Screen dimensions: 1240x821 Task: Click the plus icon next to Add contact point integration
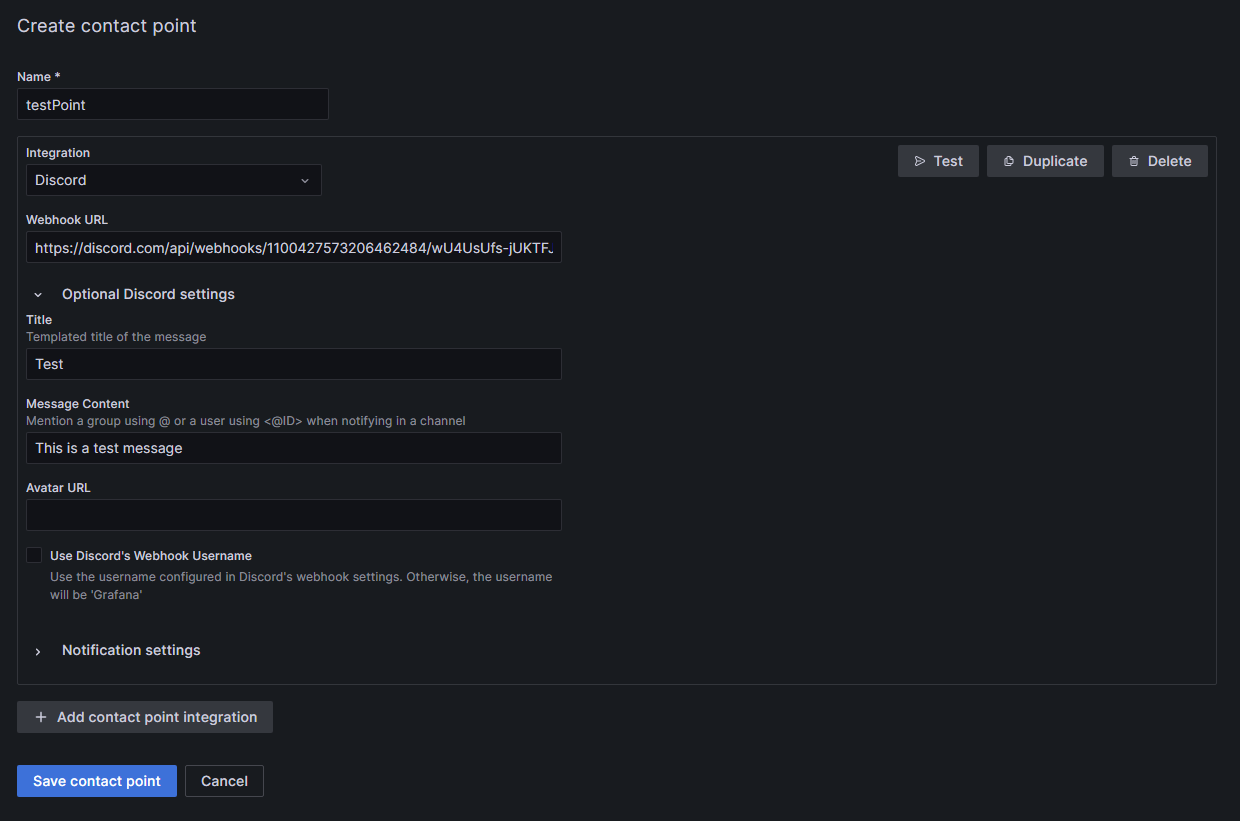[40, 716]
